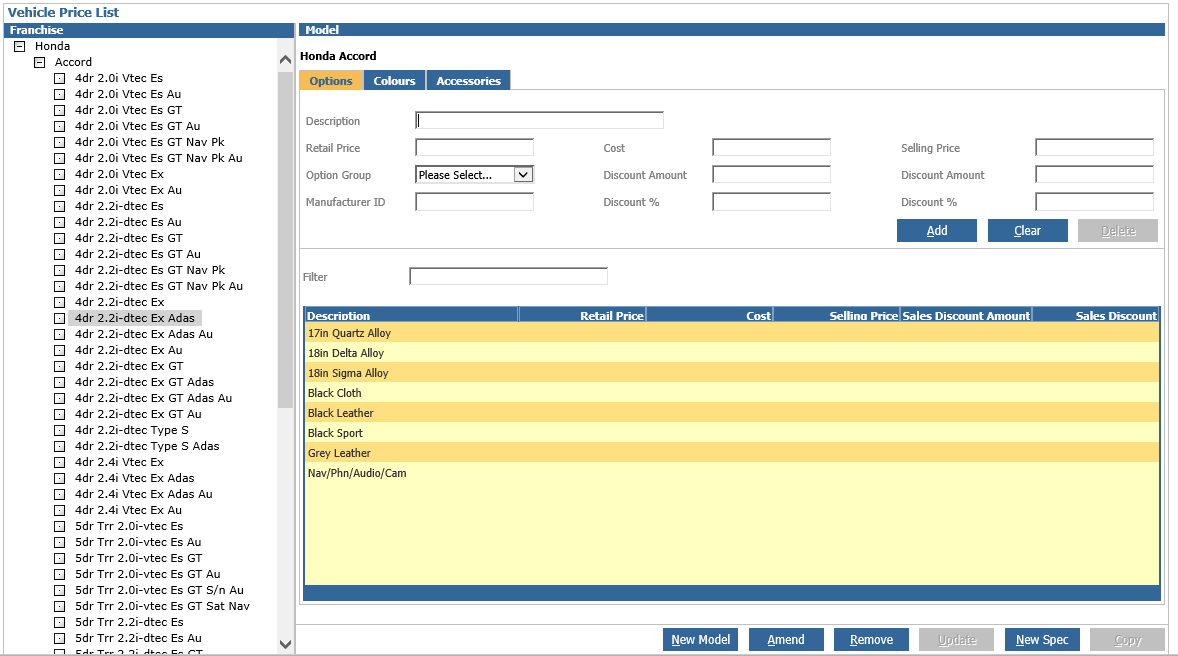1178x656 pixels.
Task: Open the Accessories tab
Action: pos(469,80)
